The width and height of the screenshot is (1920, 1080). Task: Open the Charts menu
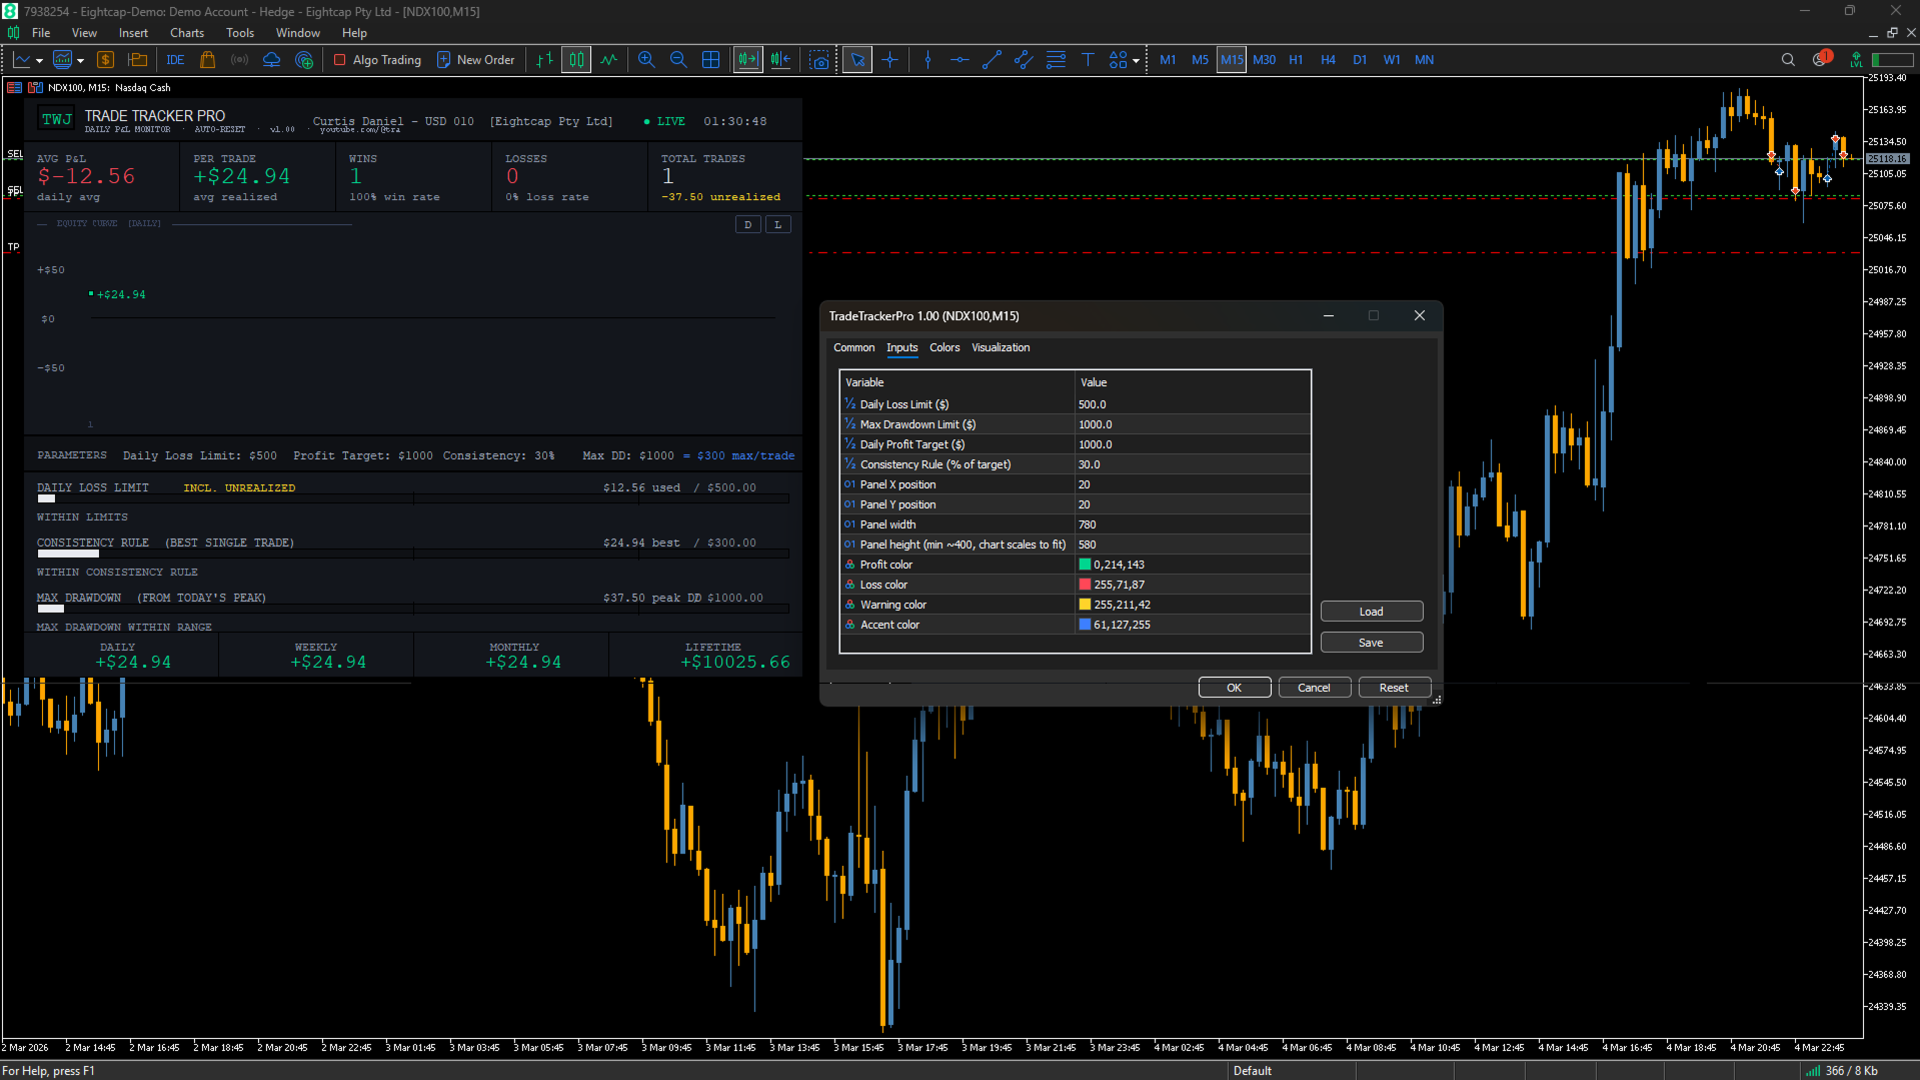[x=187, y=33]
